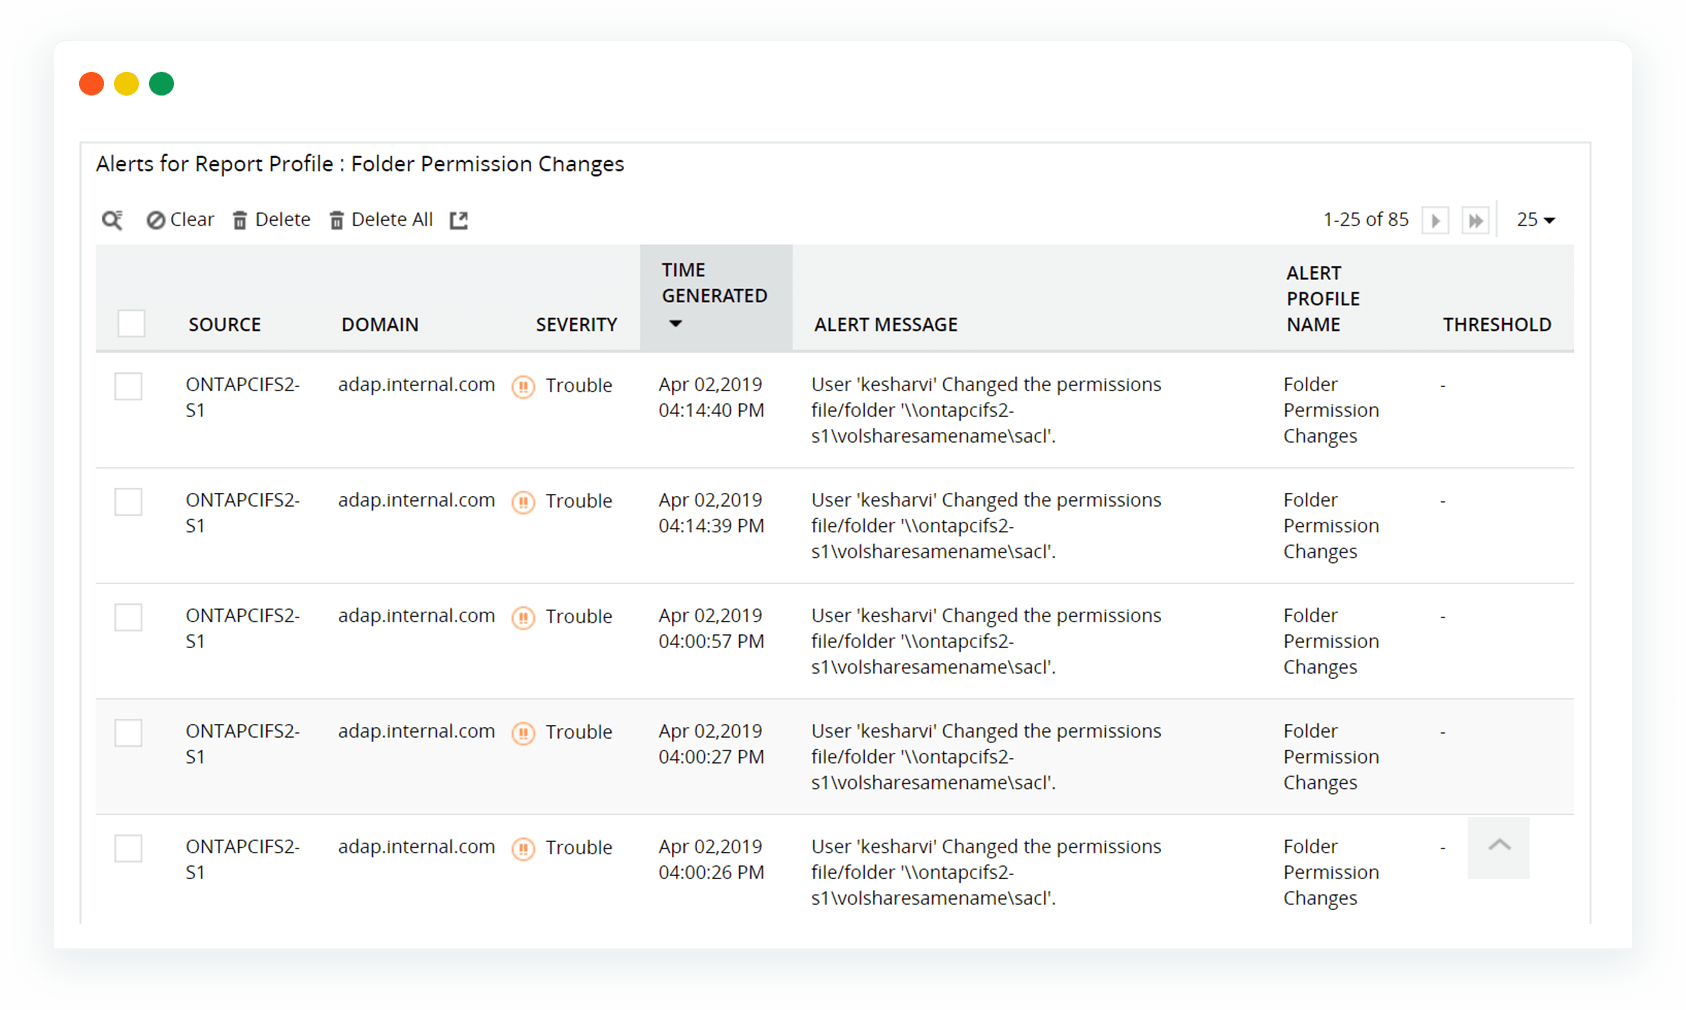1686x1010 pixels.
Task: Click the Trouble severity icon in first row
Action: (523, 387)
